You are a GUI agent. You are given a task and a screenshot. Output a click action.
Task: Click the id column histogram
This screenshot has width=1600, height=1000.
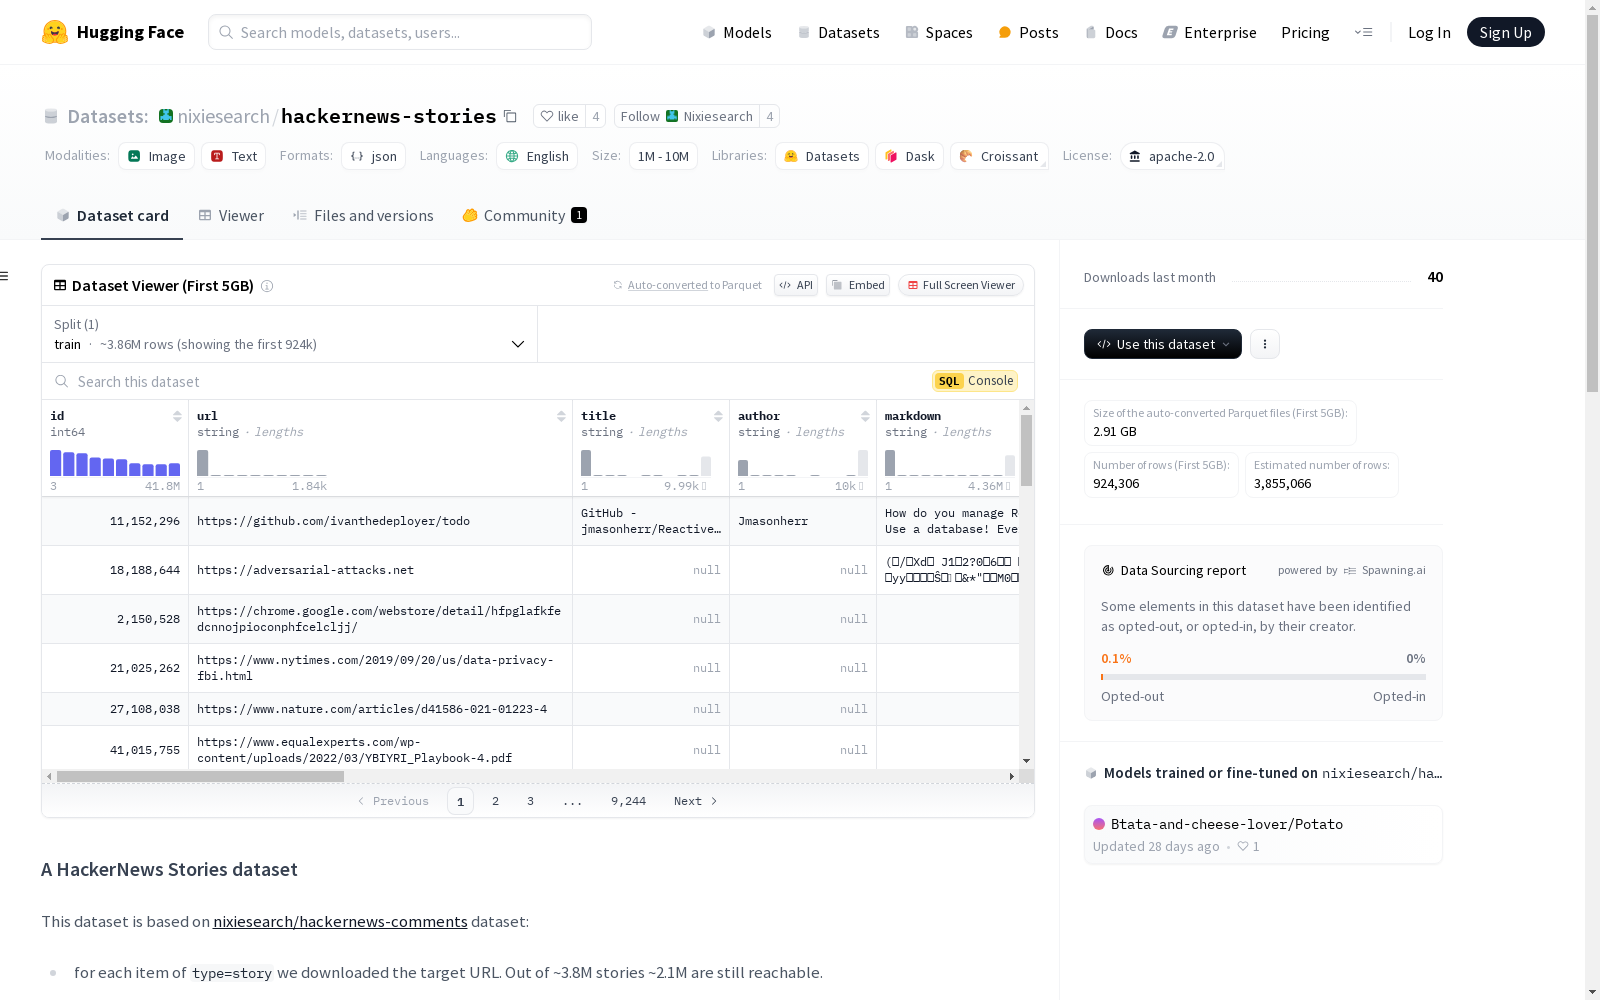coord(115,463)
